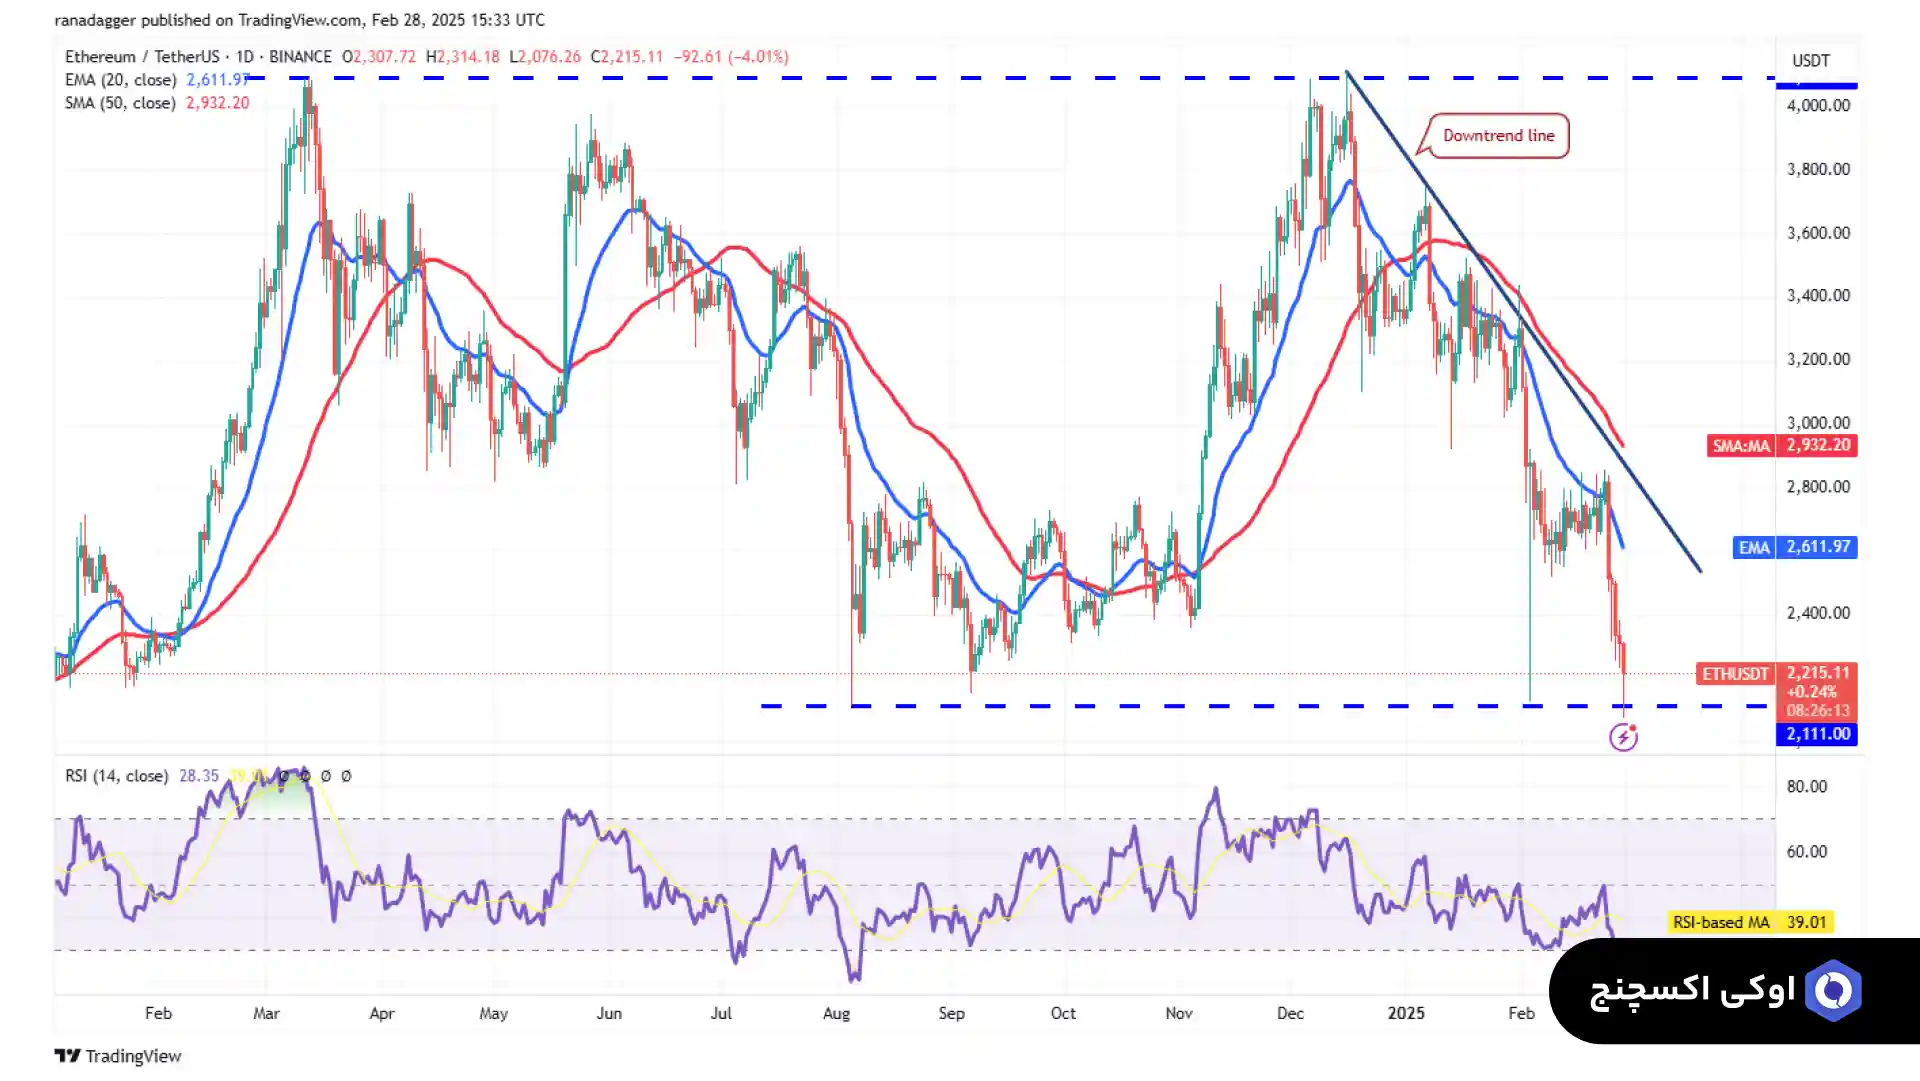Click the RSI-based MA 39.01 tag
1920x1081 pixels.
(1750, 922)
